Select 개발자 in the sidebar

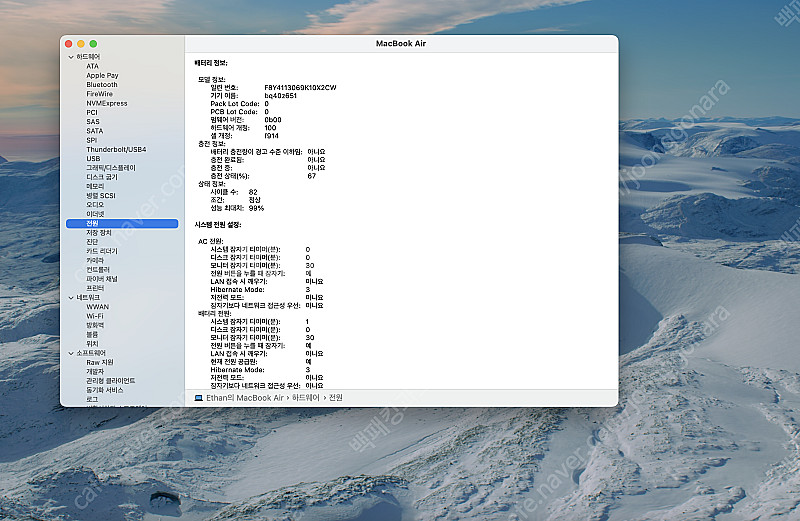coord(95,372)
